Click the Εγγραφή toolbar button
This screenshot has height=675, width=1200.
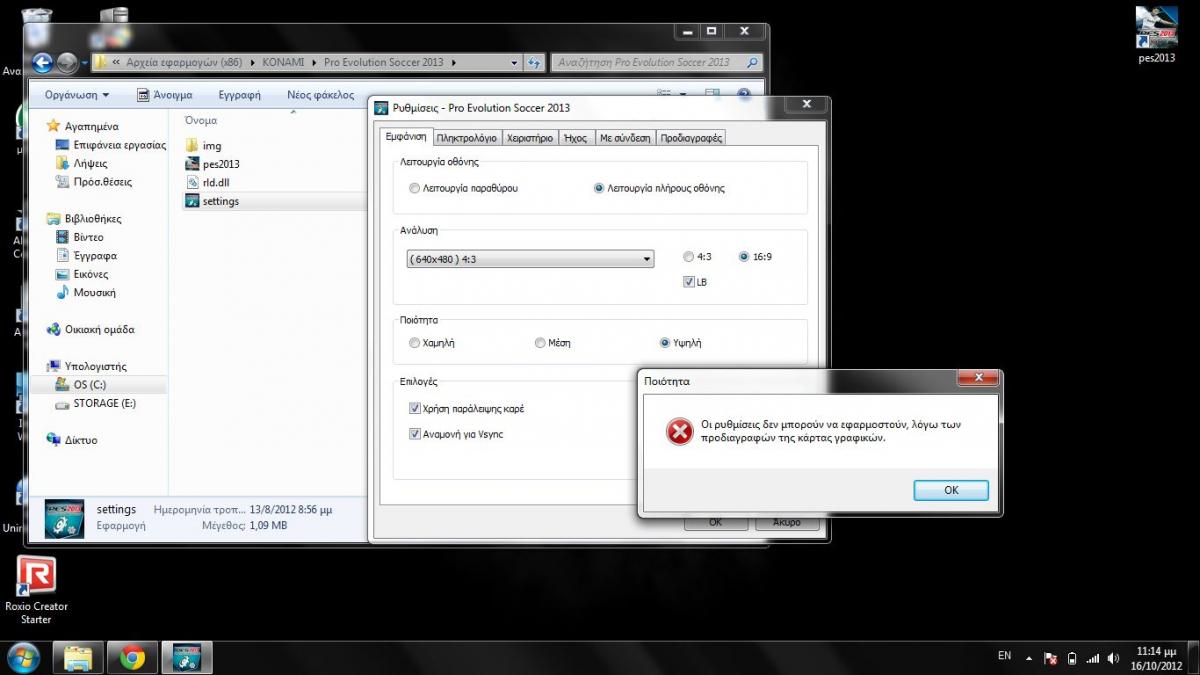point(239,95)
